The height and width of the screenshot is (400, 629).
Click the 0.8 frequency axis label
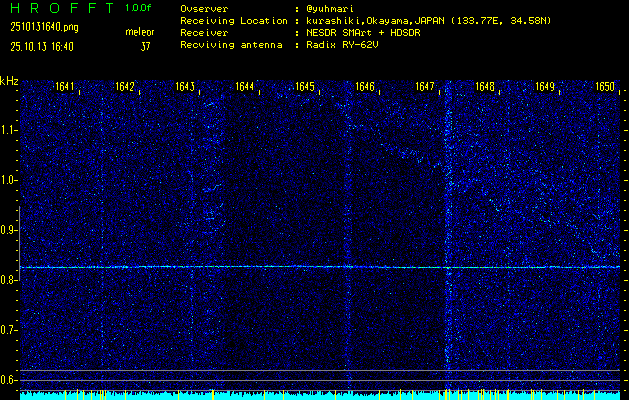[9, 279]
